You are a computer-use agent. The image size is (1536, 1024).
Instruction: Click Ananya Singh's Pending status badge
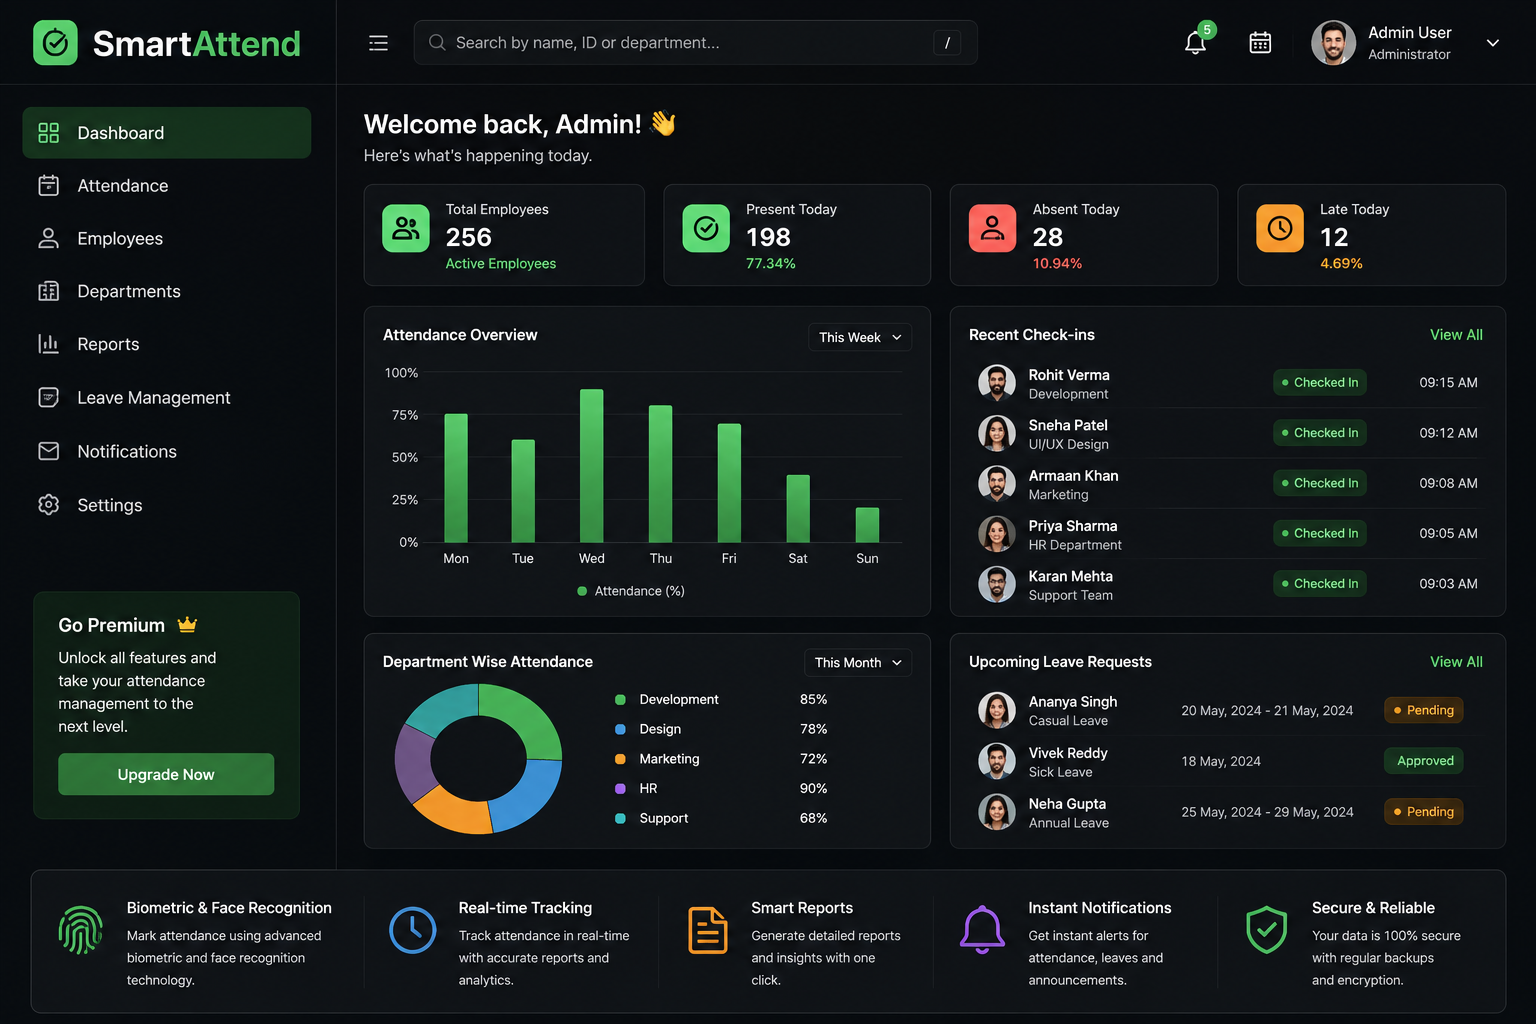tap(1424, 710)
